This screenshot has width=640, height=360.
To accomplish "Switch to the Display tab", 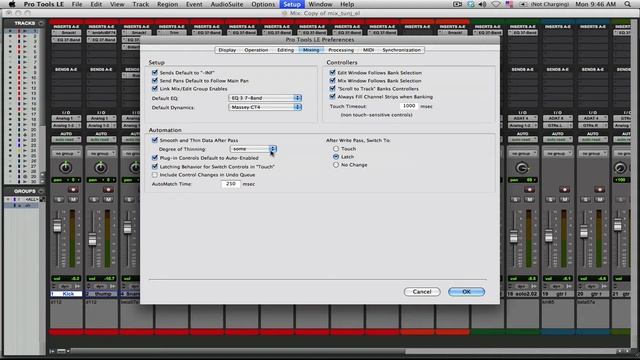I will (x=227, y=50).
